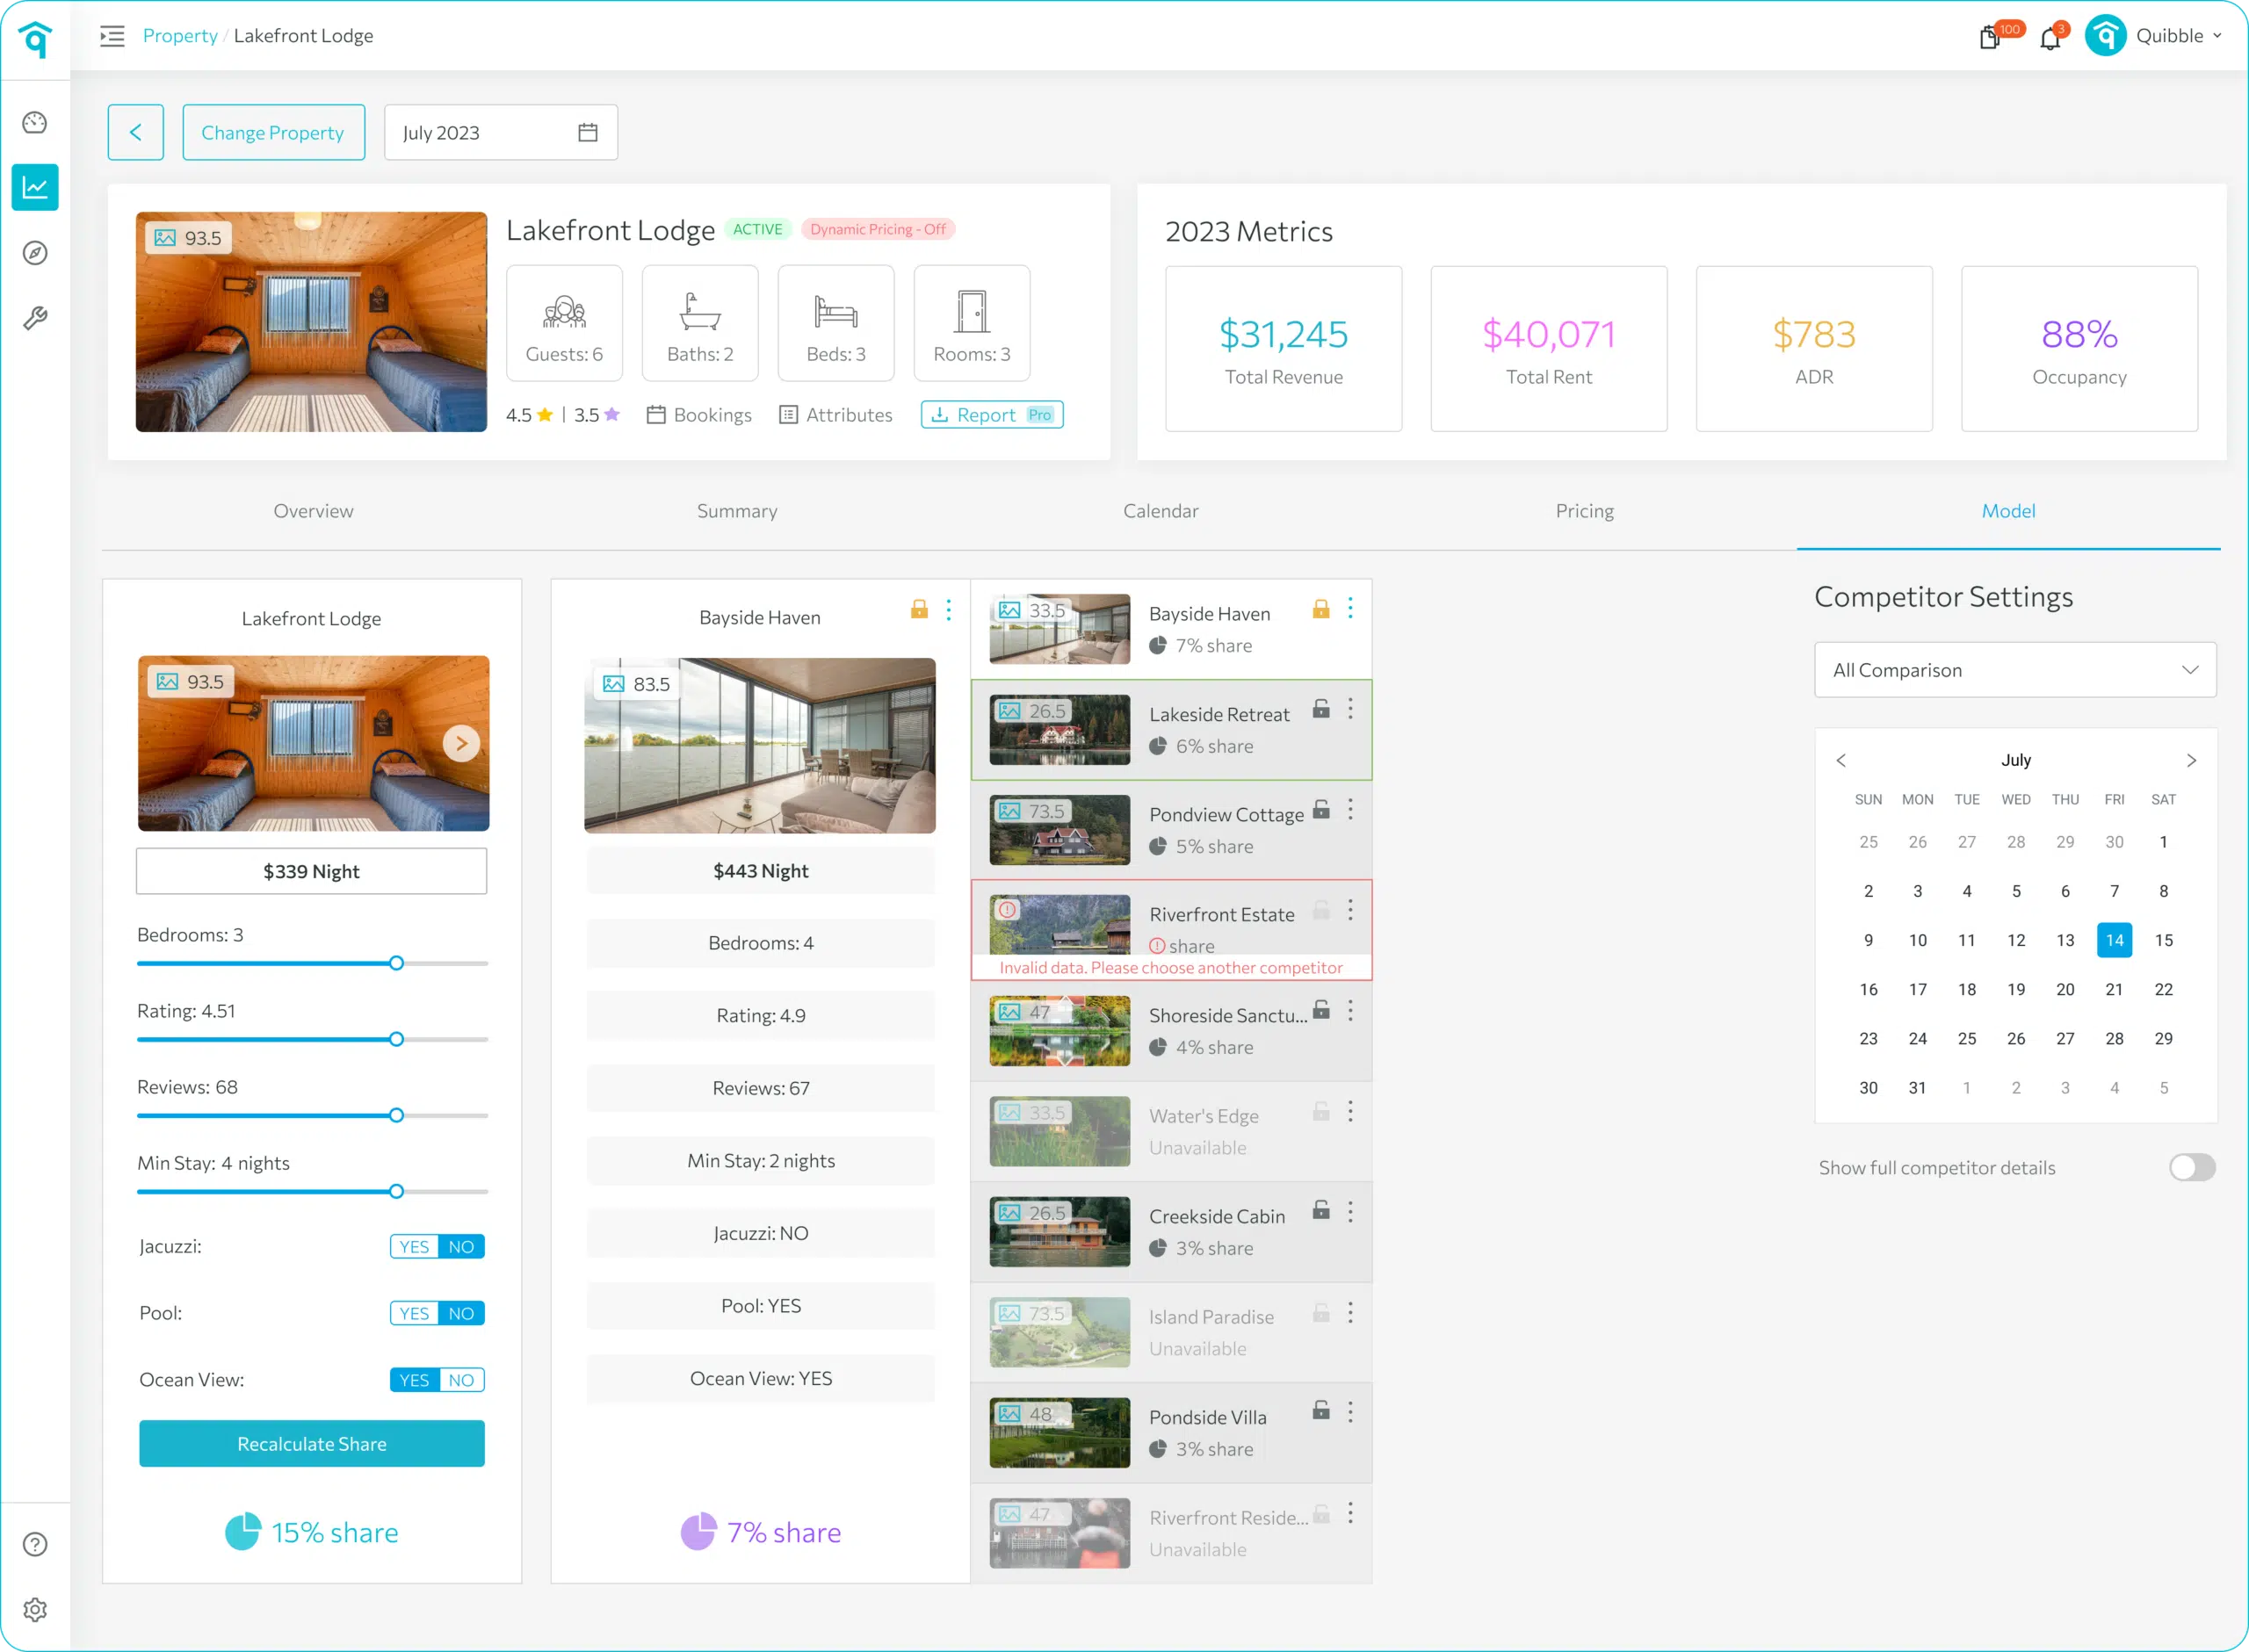Go to next month in calendar

tap(2191, 760)
